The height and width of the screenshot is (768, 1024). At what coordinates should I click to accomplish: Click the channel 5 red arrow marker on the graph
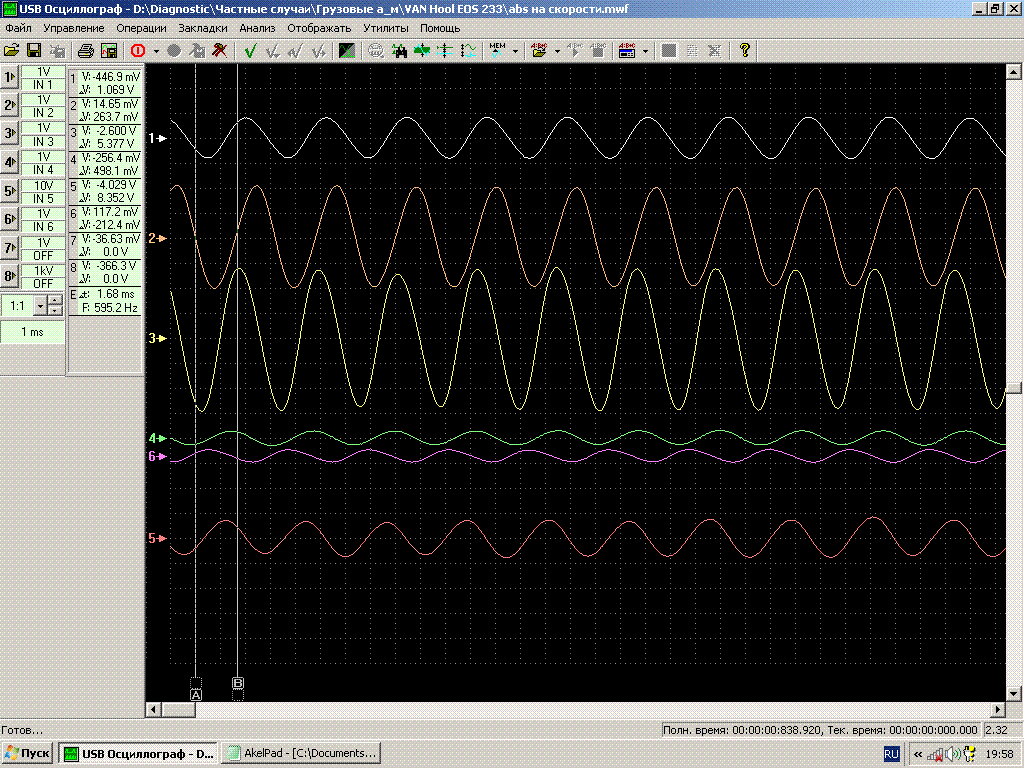157,538
